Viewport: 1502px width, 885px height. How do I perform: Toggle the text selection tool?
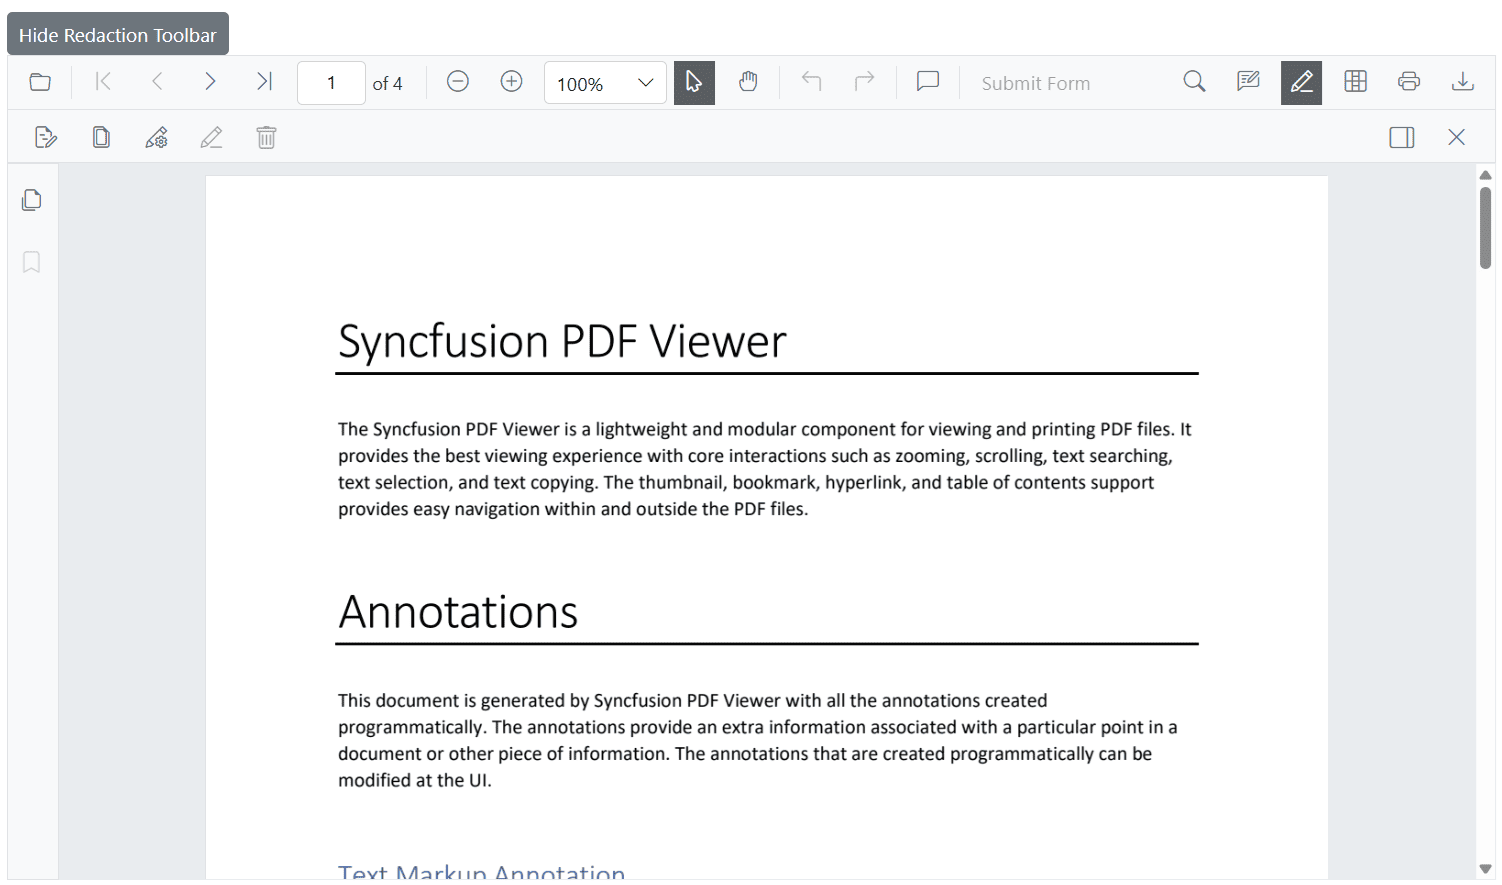click(x=694, y=82)
